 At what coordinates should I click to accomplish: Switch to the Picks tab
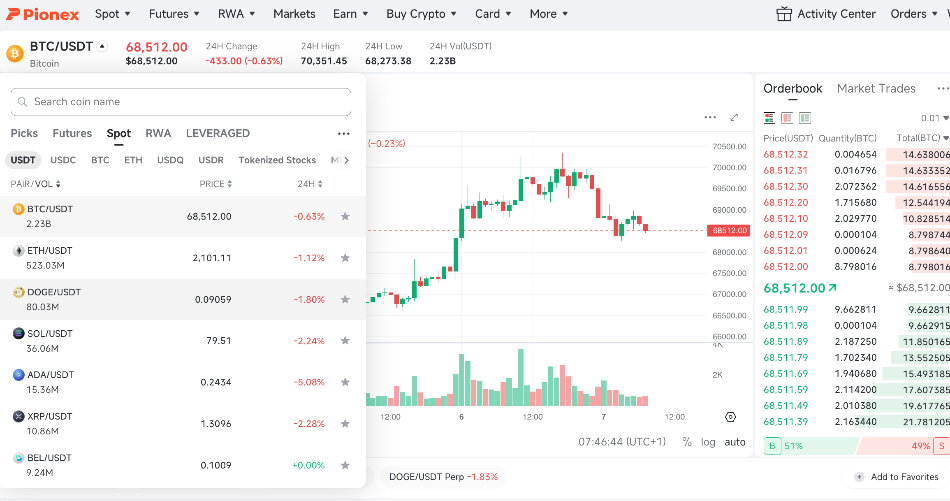click(x=24, y=133)
